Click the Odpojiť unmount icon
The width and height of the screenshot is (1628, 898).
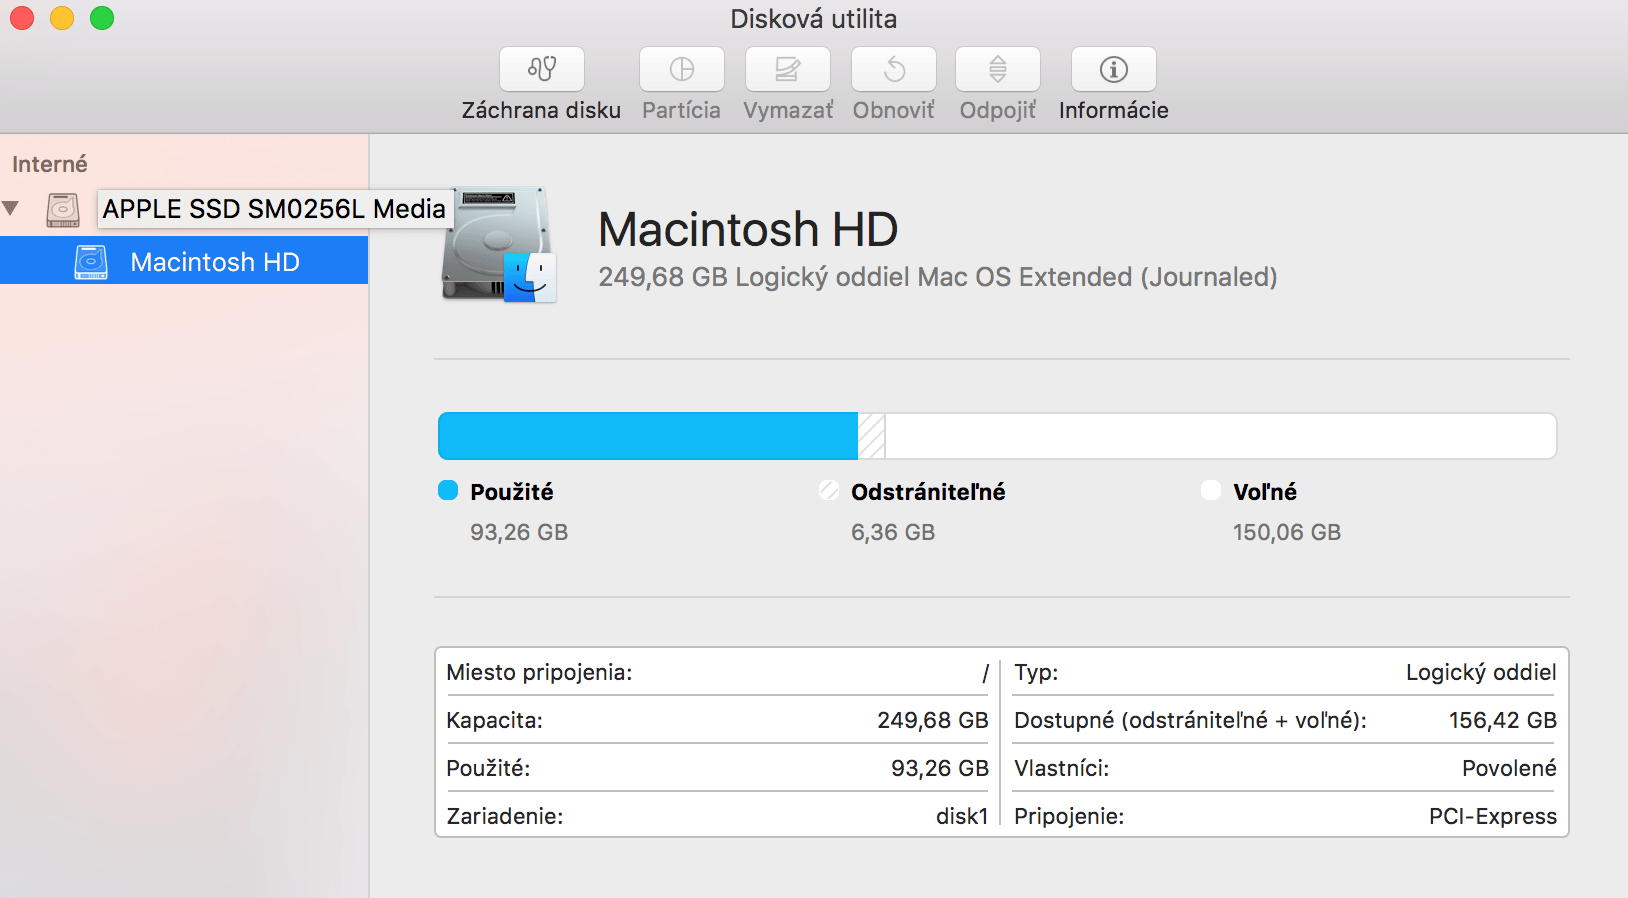[998, 69]
